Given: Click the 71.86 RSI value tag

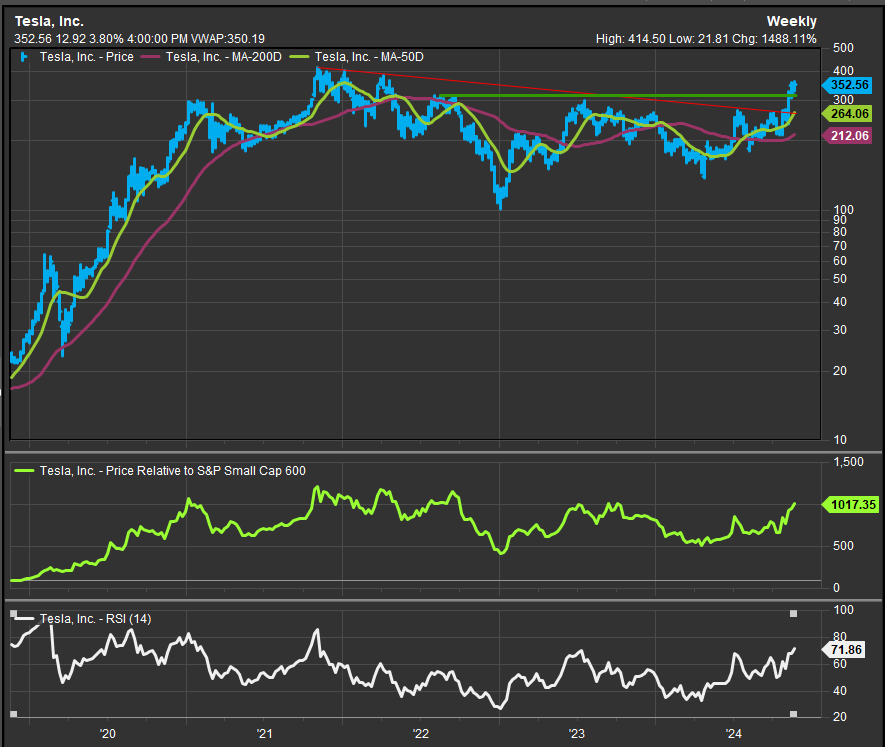Looking at the screenshot, I should pyautogui.click(x=844, y=650).
